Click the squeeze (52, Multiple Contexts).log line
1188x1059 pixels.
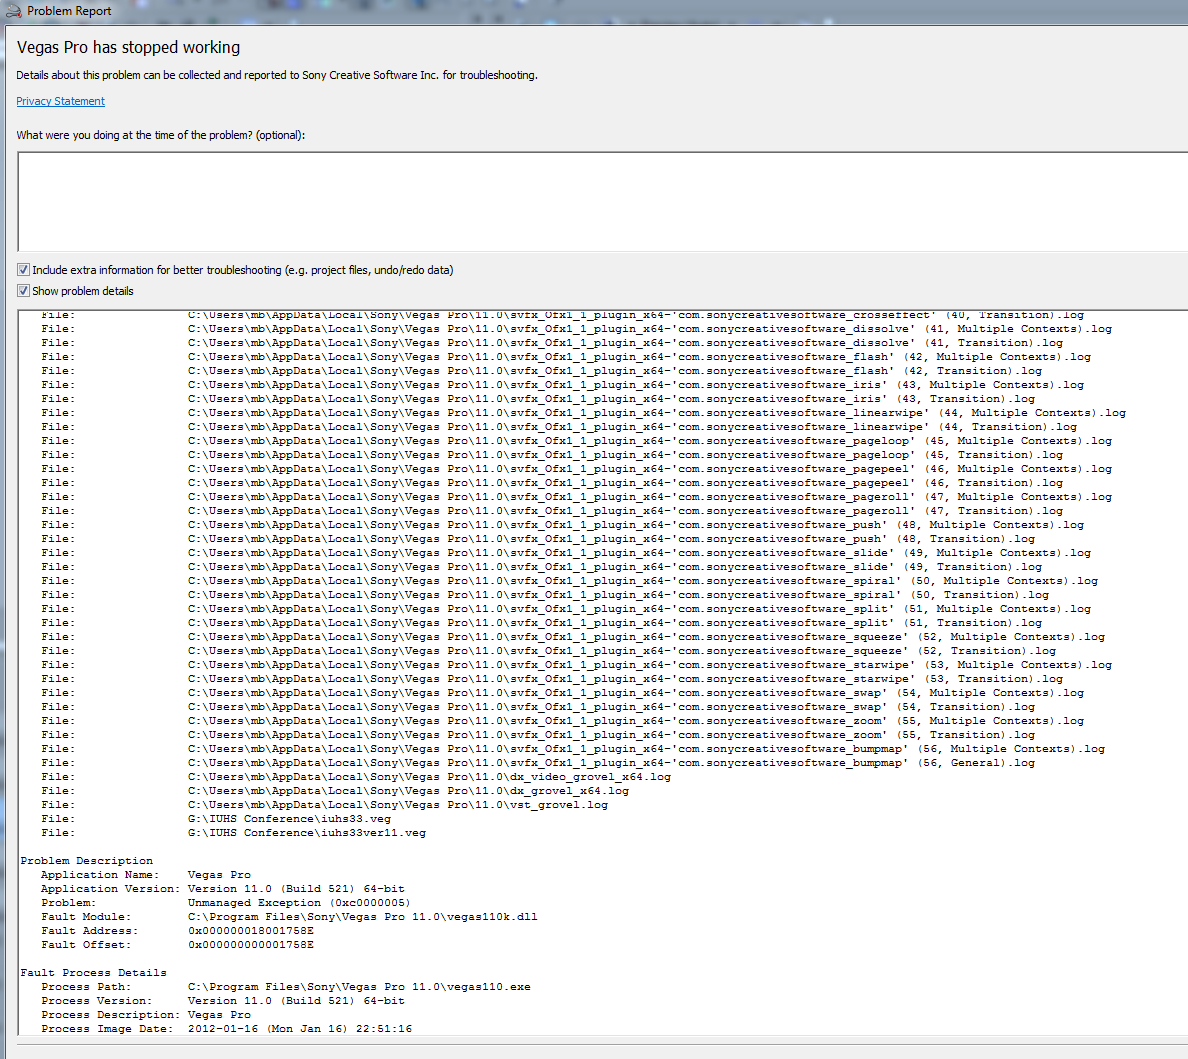click(x=573, y=637)
